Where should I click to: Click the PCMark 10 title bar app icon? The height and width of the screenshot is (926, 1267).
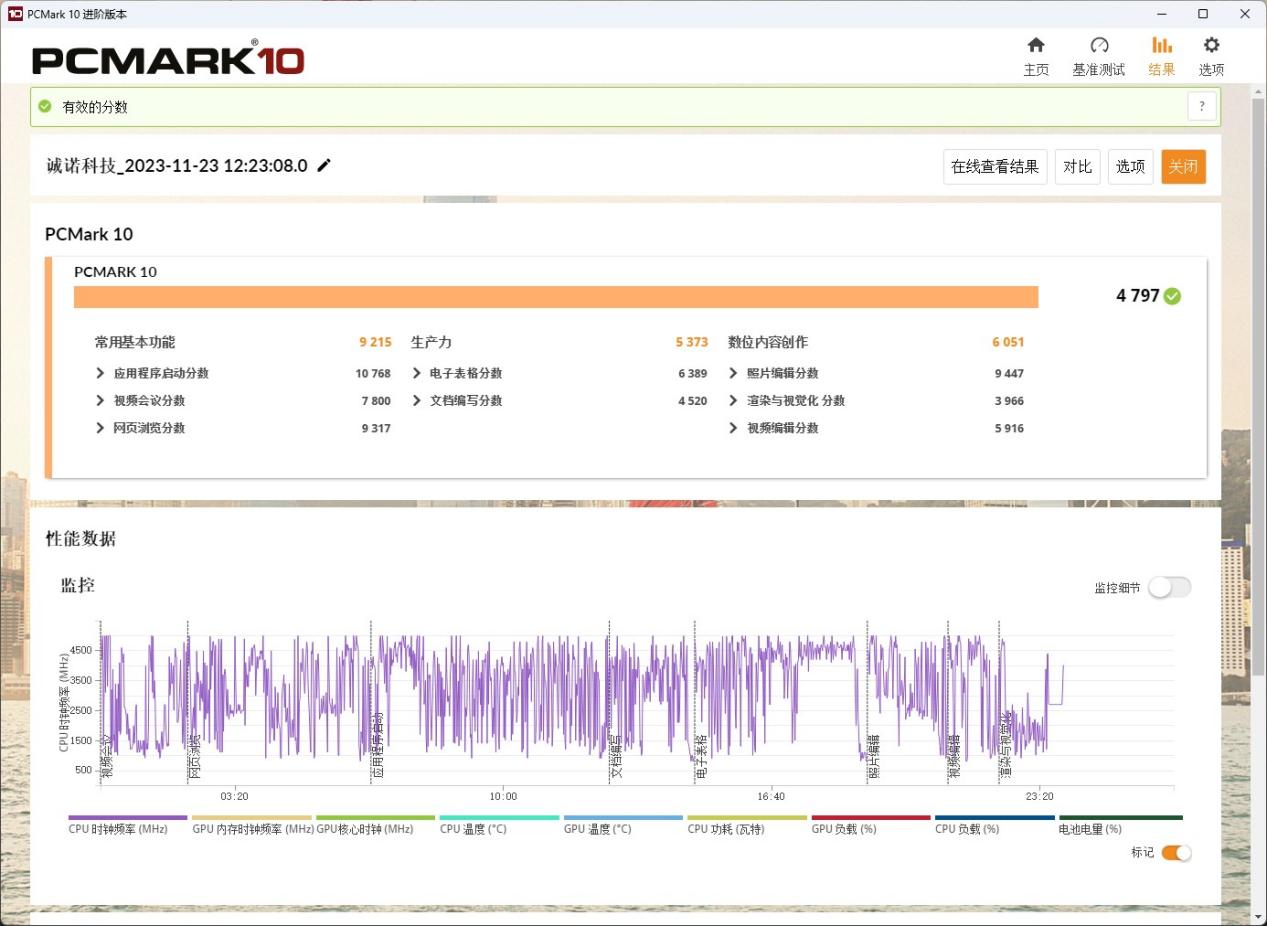(15, 13)
